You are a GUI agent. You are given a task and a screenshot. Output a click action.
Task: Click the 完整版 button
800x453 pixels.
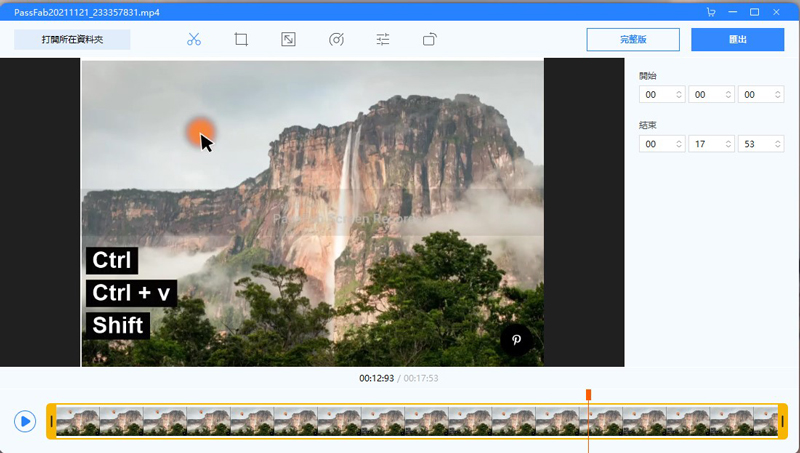click(x=633, y=40)
